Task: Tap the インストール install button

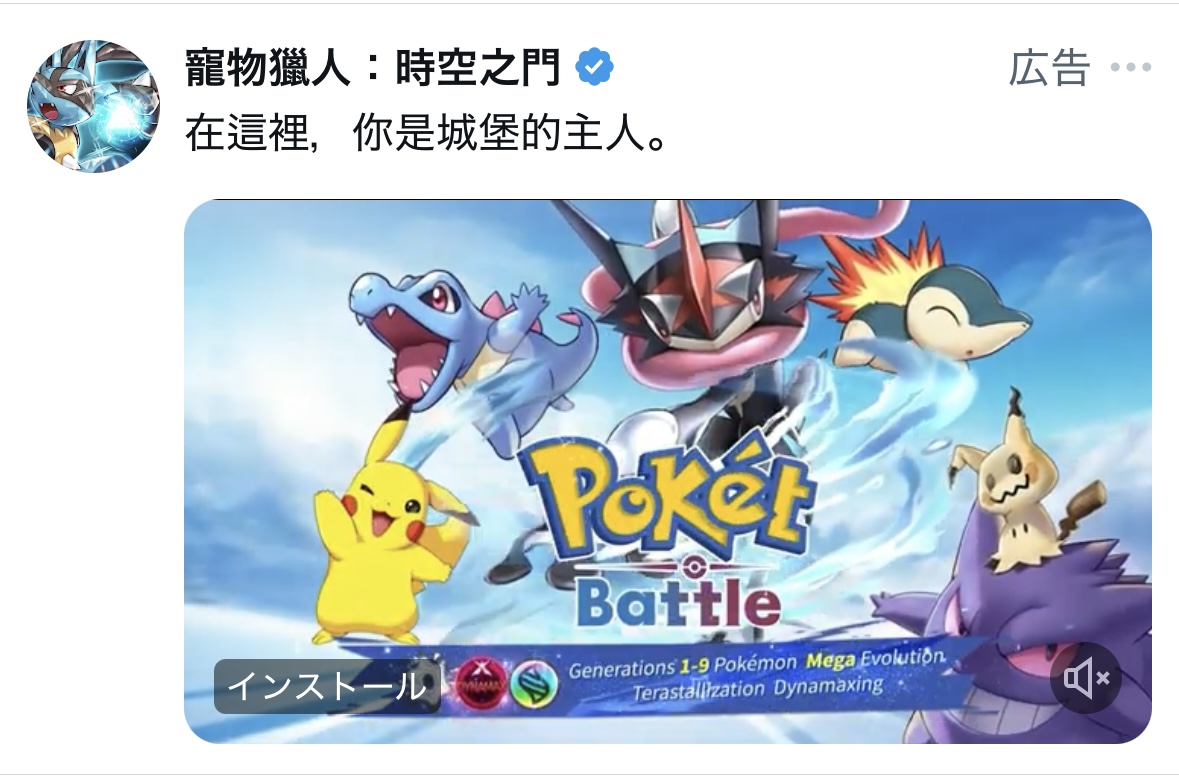Action: pos(327,686)
